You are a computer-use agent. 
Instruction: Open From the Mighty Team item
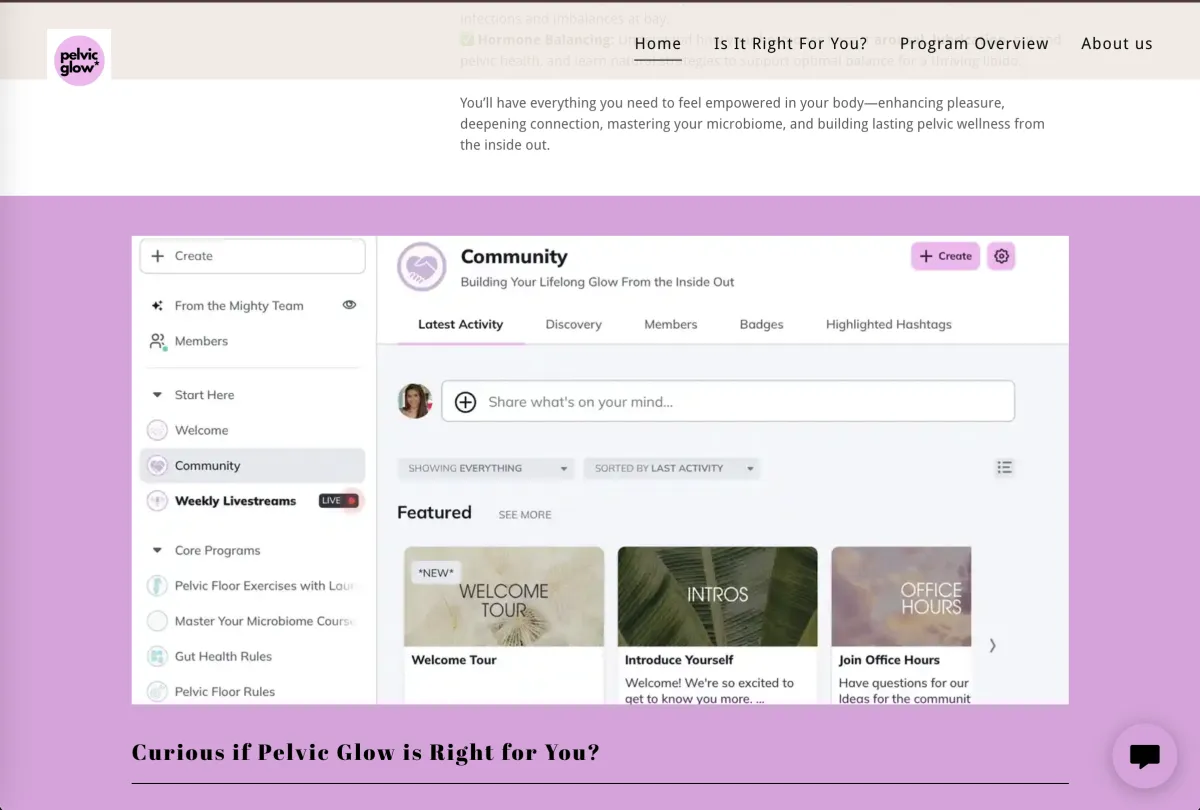(x=239, y=306)
